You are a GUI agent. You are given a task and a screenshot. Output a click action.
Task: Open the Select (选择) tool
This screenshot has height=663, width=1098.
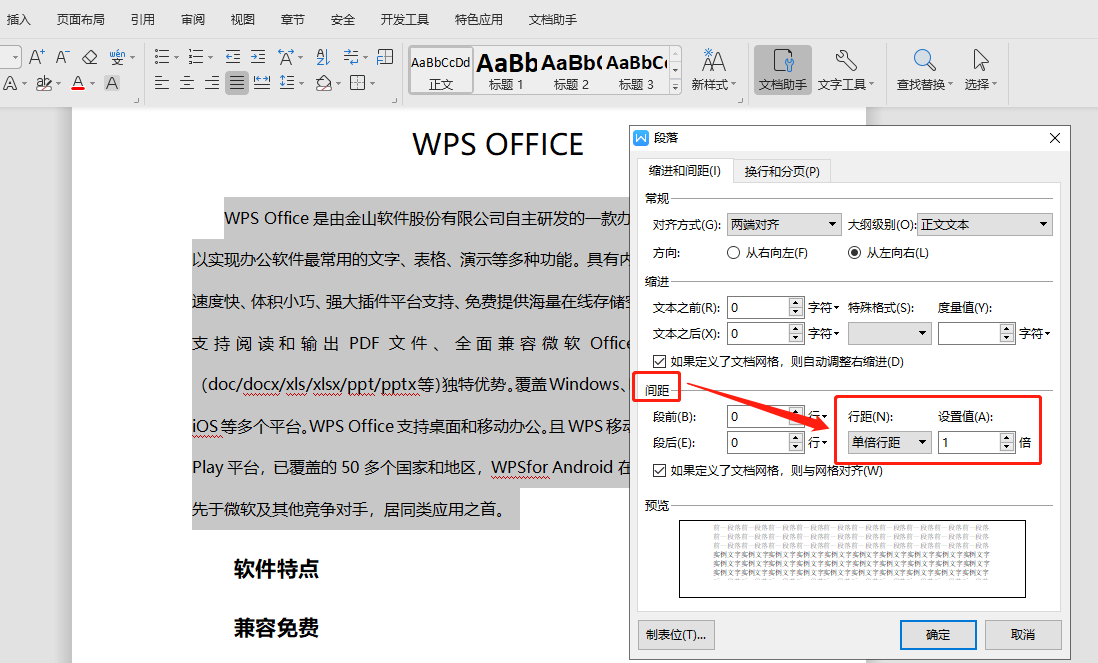tap(980, 69)
